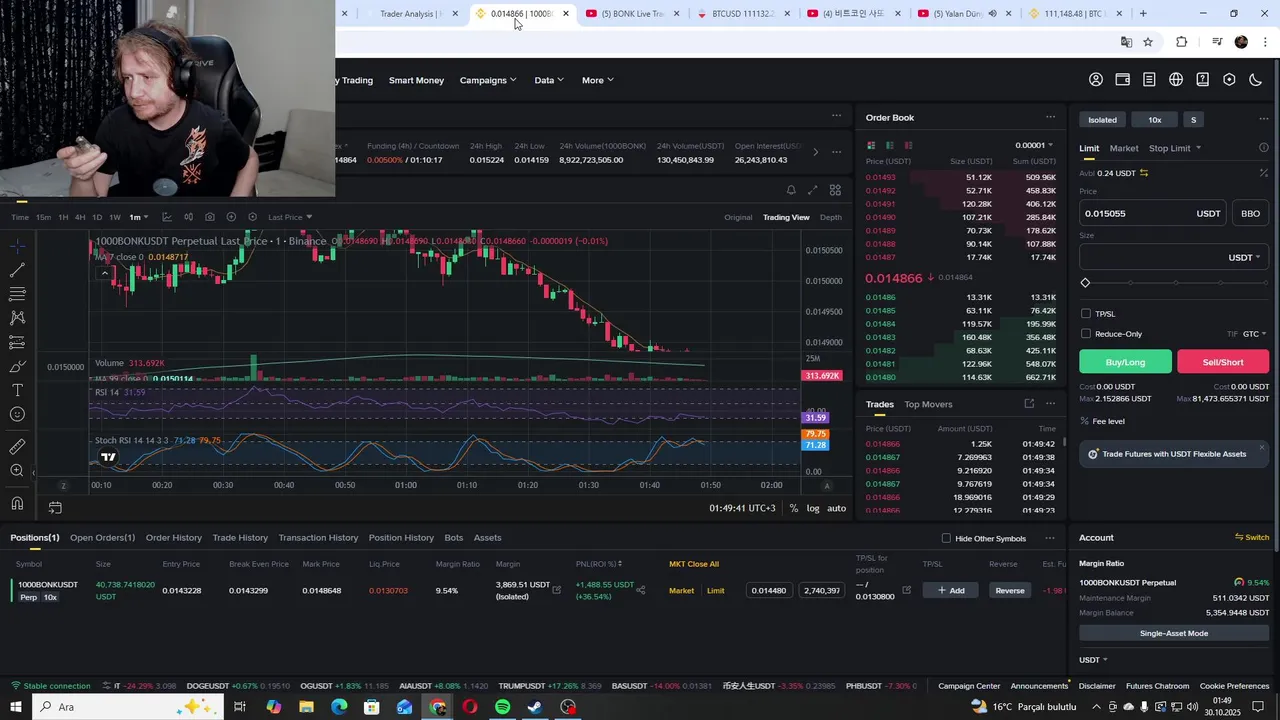
Task: Open the TIF GTC dropdown
Action: click(x=1253, y=334)
